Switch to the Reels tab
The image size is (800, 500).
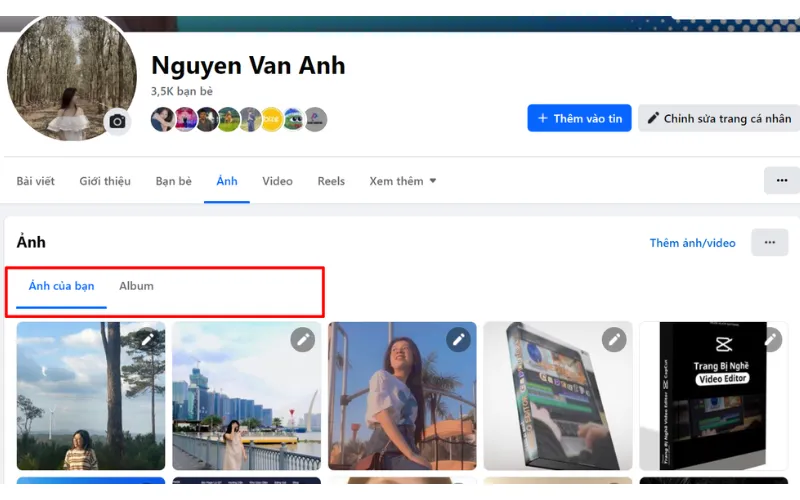tap(331, 181)
